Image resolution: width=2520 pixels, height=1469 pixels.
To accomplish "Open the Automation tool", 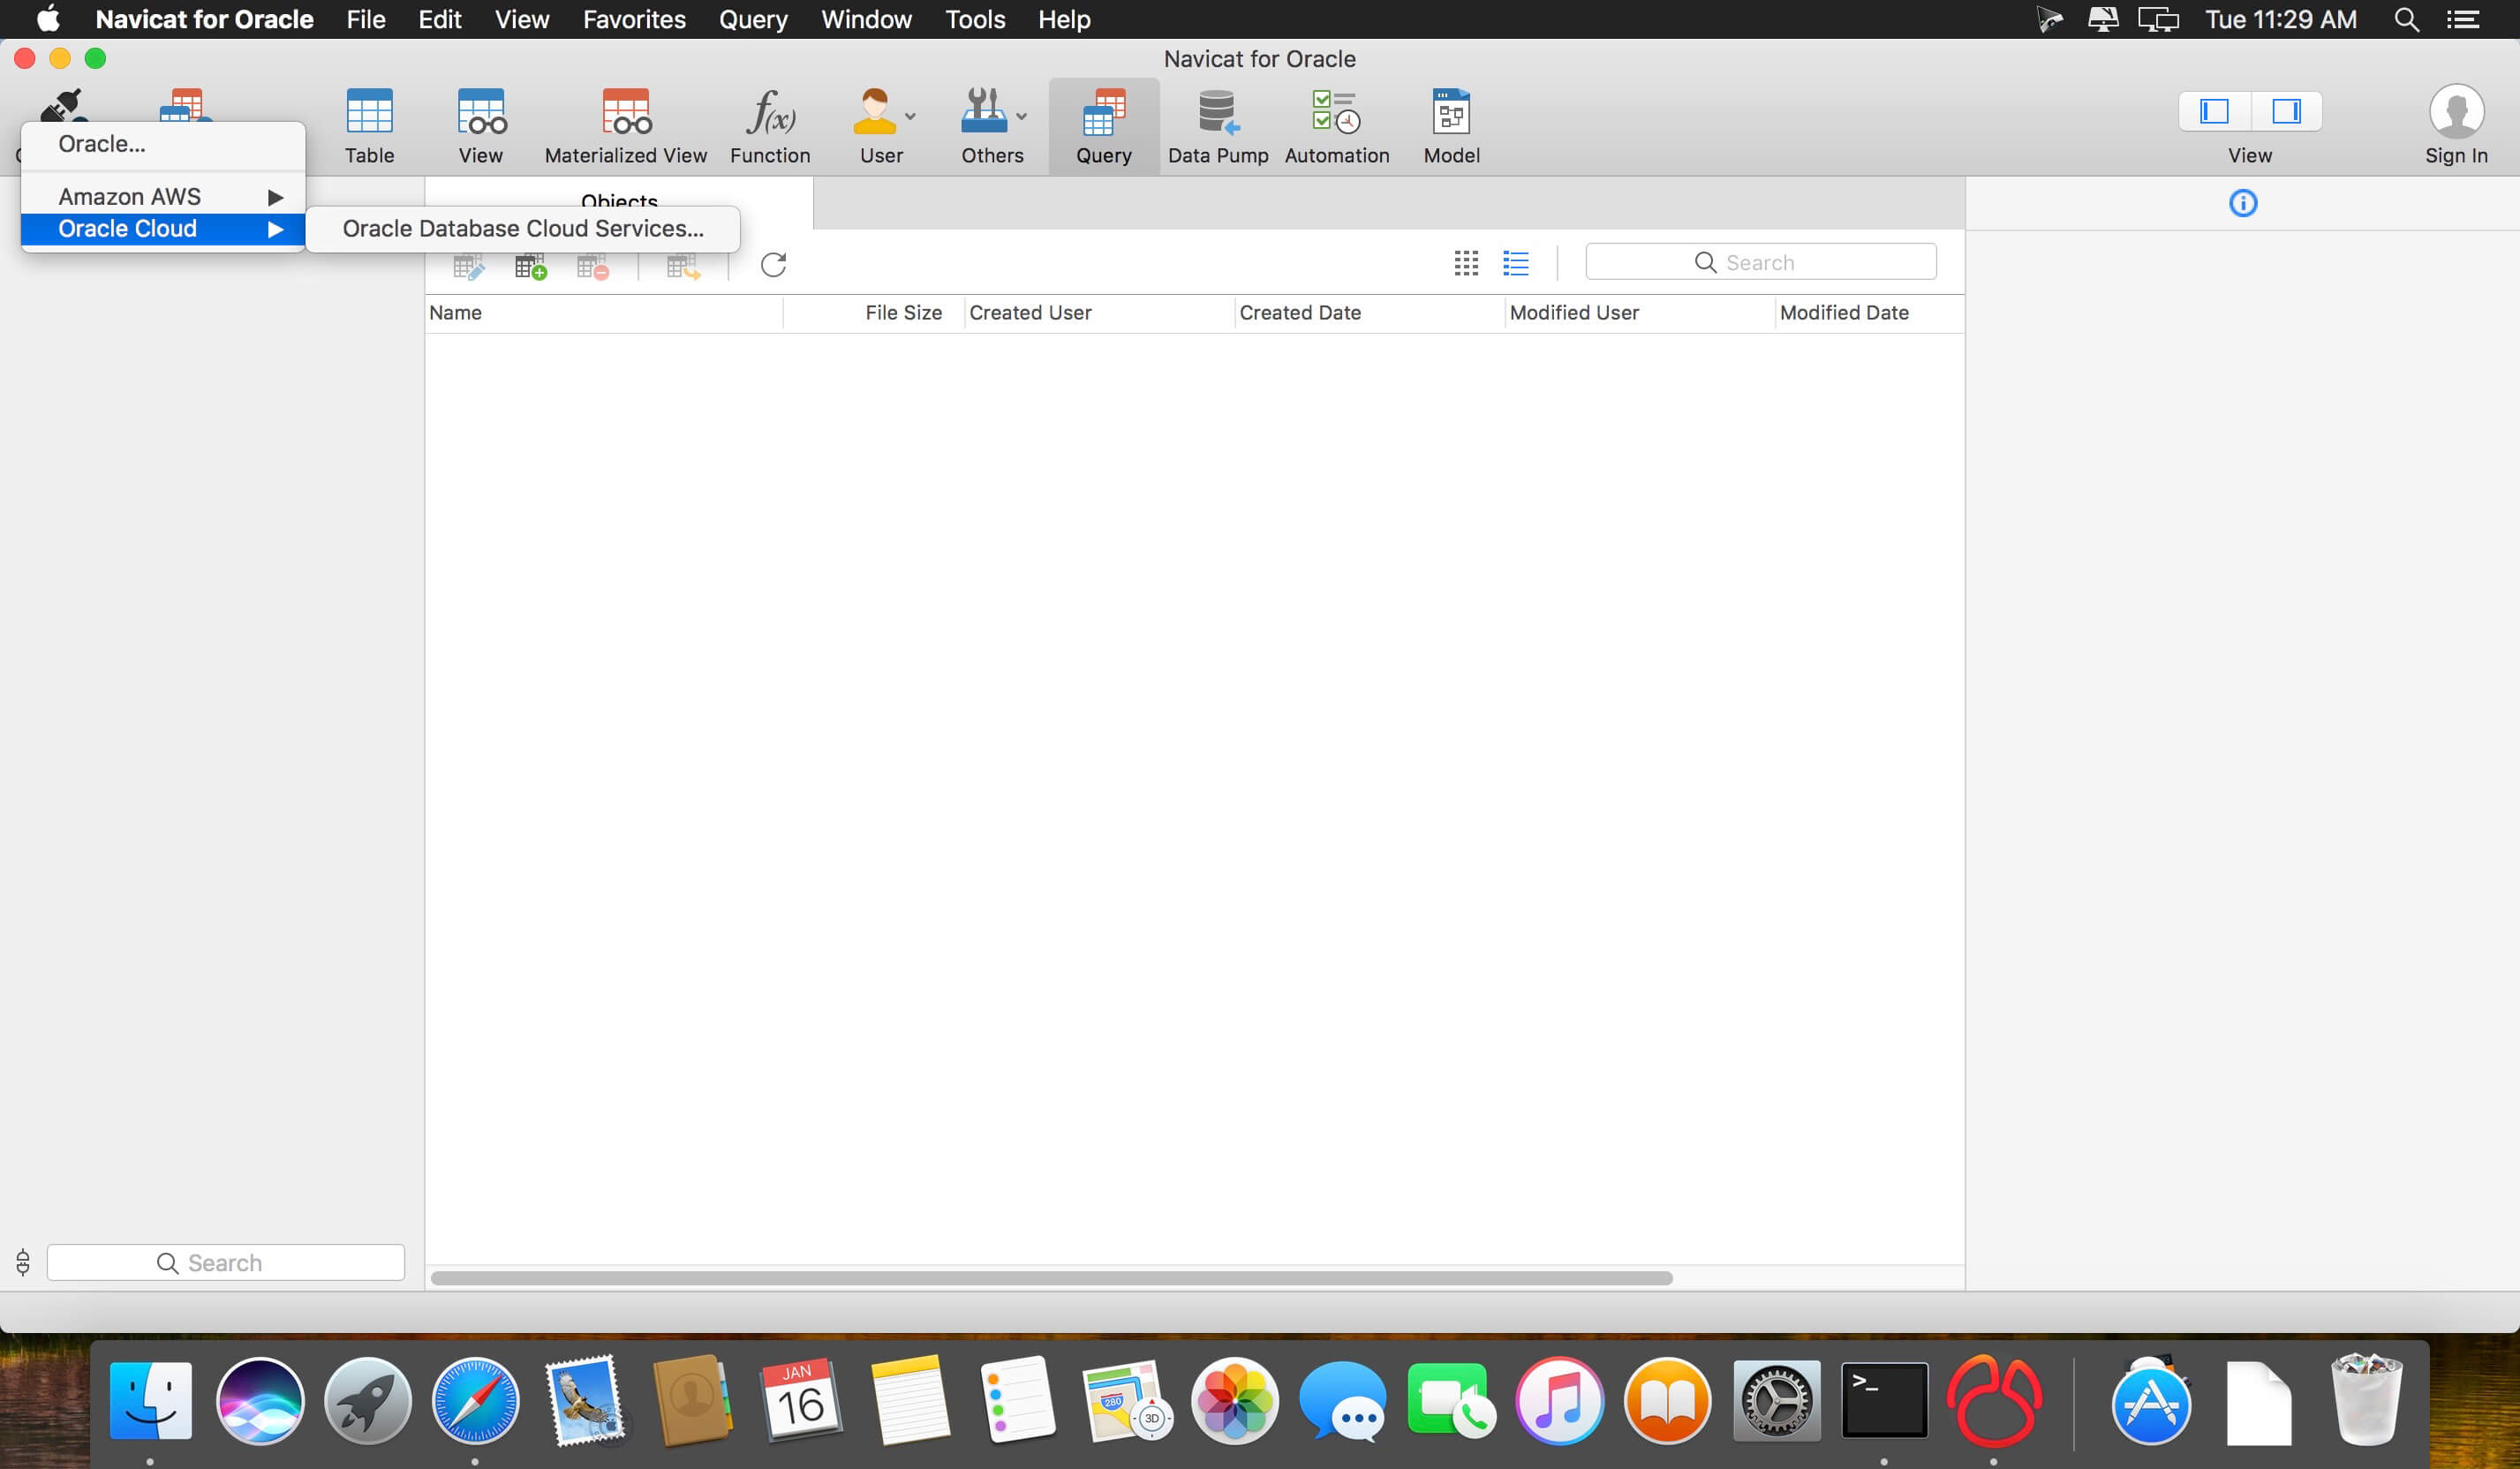I will click(x=1337, y=125).
